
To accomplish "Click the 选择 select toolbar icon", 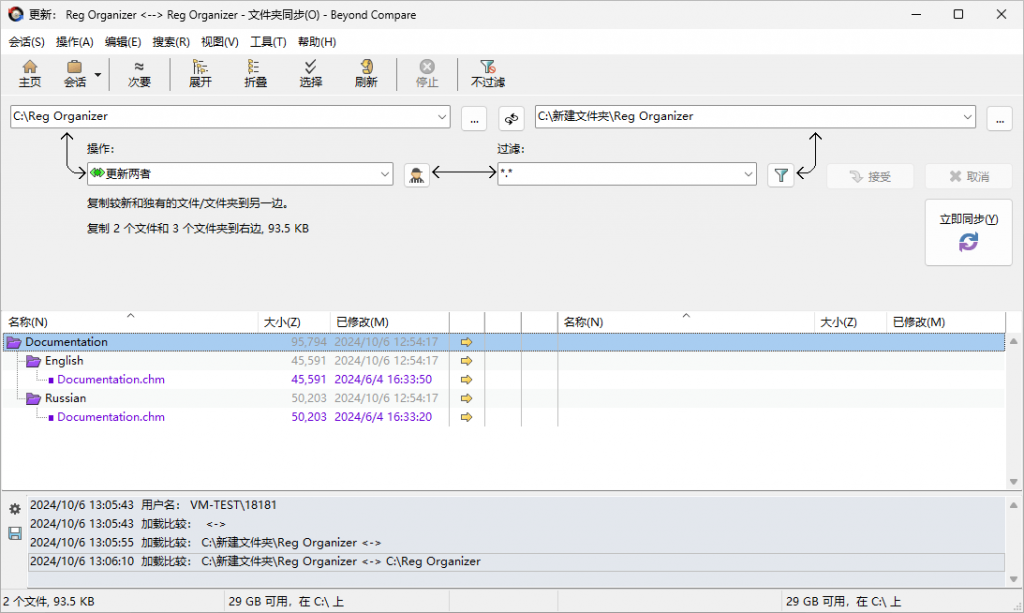I will click(x=310, y=73).
